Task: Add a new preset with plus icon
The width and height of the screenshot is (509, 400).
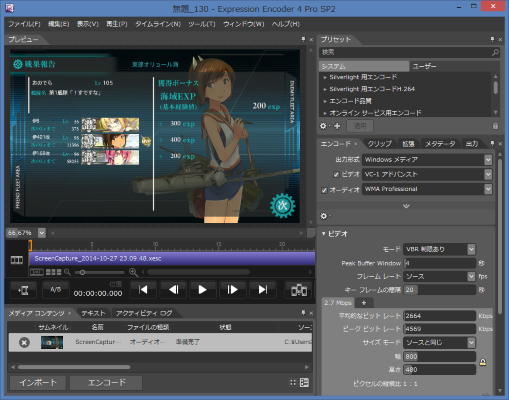Action: point(337,126)
